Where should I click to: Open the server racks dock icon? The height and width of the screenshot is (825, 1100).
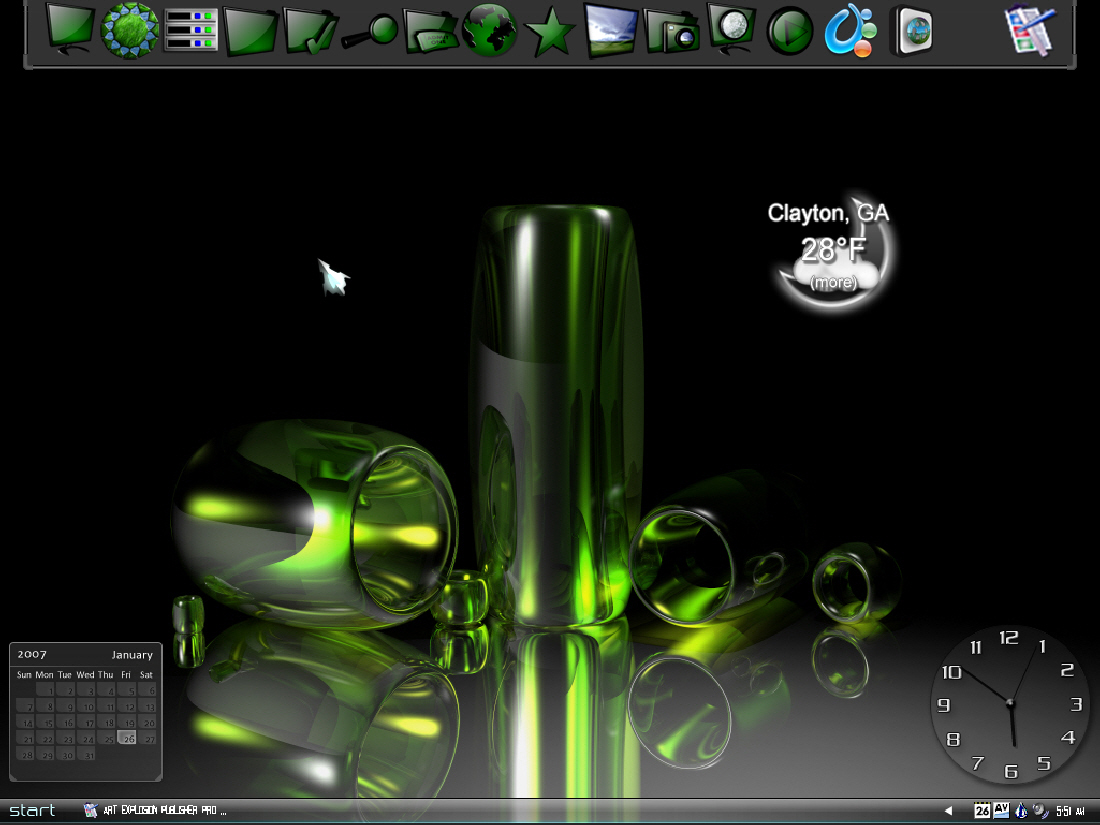(x=191, y=30)
